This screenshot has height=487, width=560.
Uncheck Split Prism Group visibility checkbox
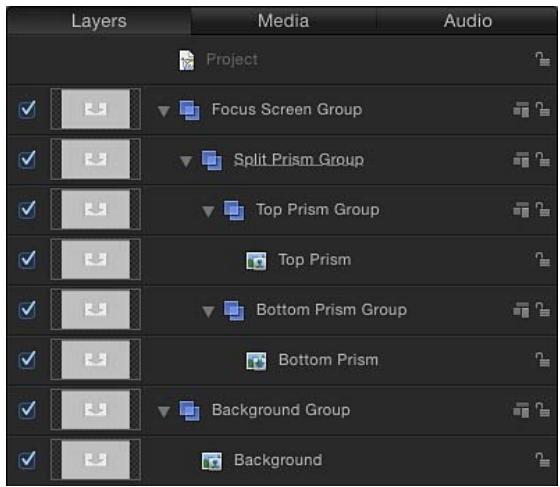[27, 159]
